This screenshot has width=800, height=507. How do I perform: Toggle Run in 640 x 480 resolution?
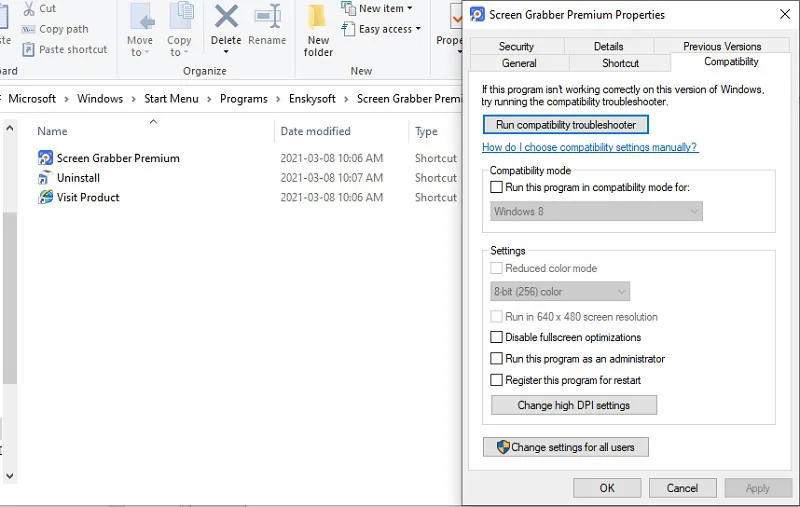pyautogui.click(x=496, y=317)
